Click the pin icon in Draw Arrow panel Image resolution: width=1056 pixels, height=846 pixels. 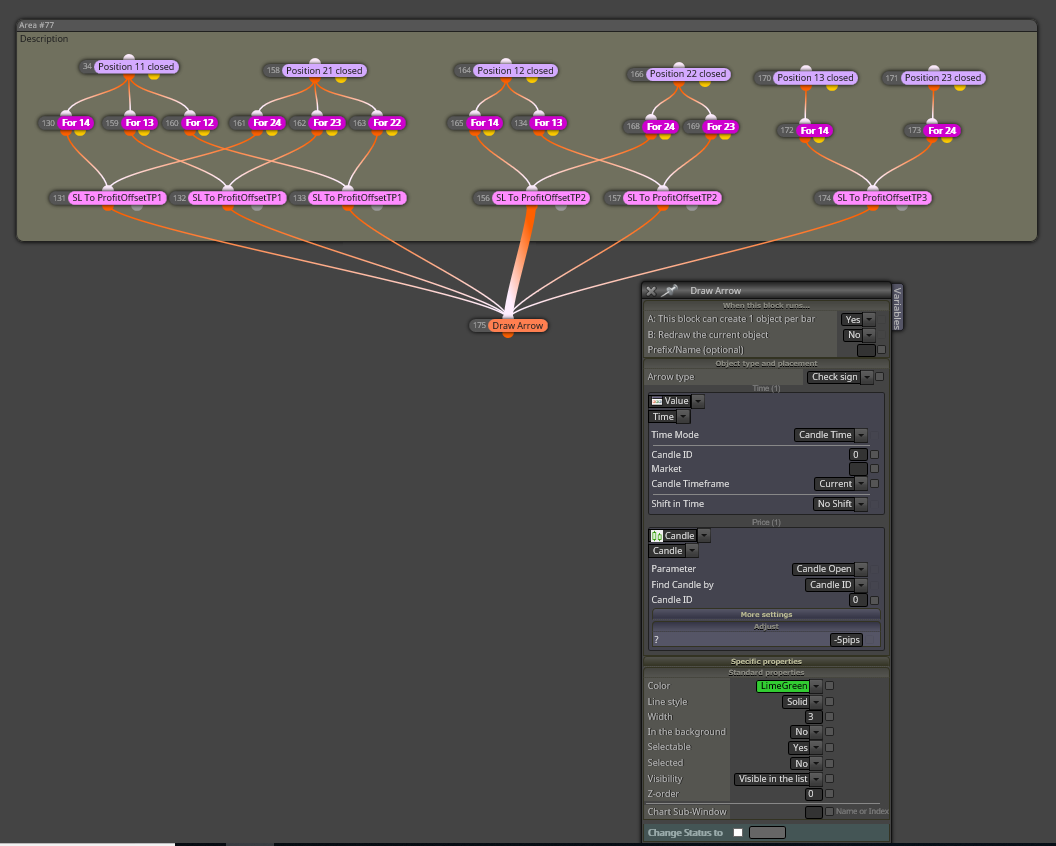pyautogui.click(x=669, y=290)
